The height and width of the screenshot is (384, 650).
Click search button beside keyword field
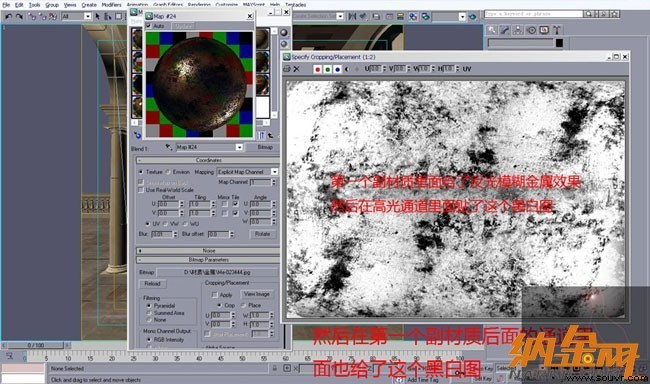[x=588, y=14]
